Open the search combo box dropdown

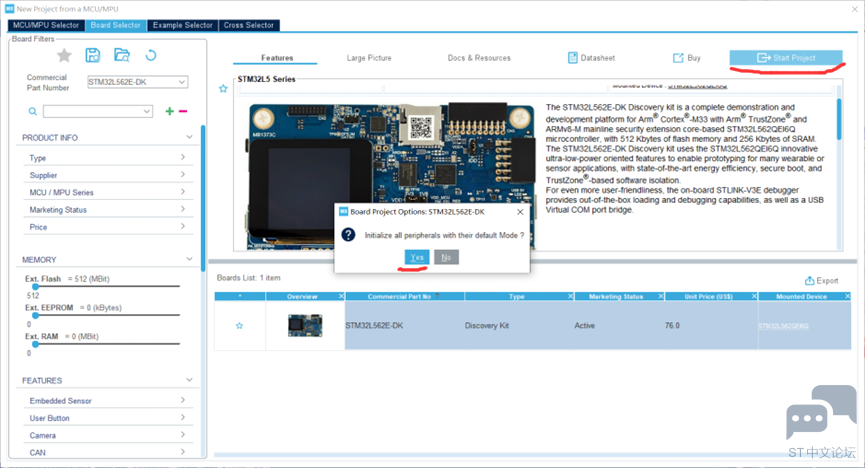[147, 111]
